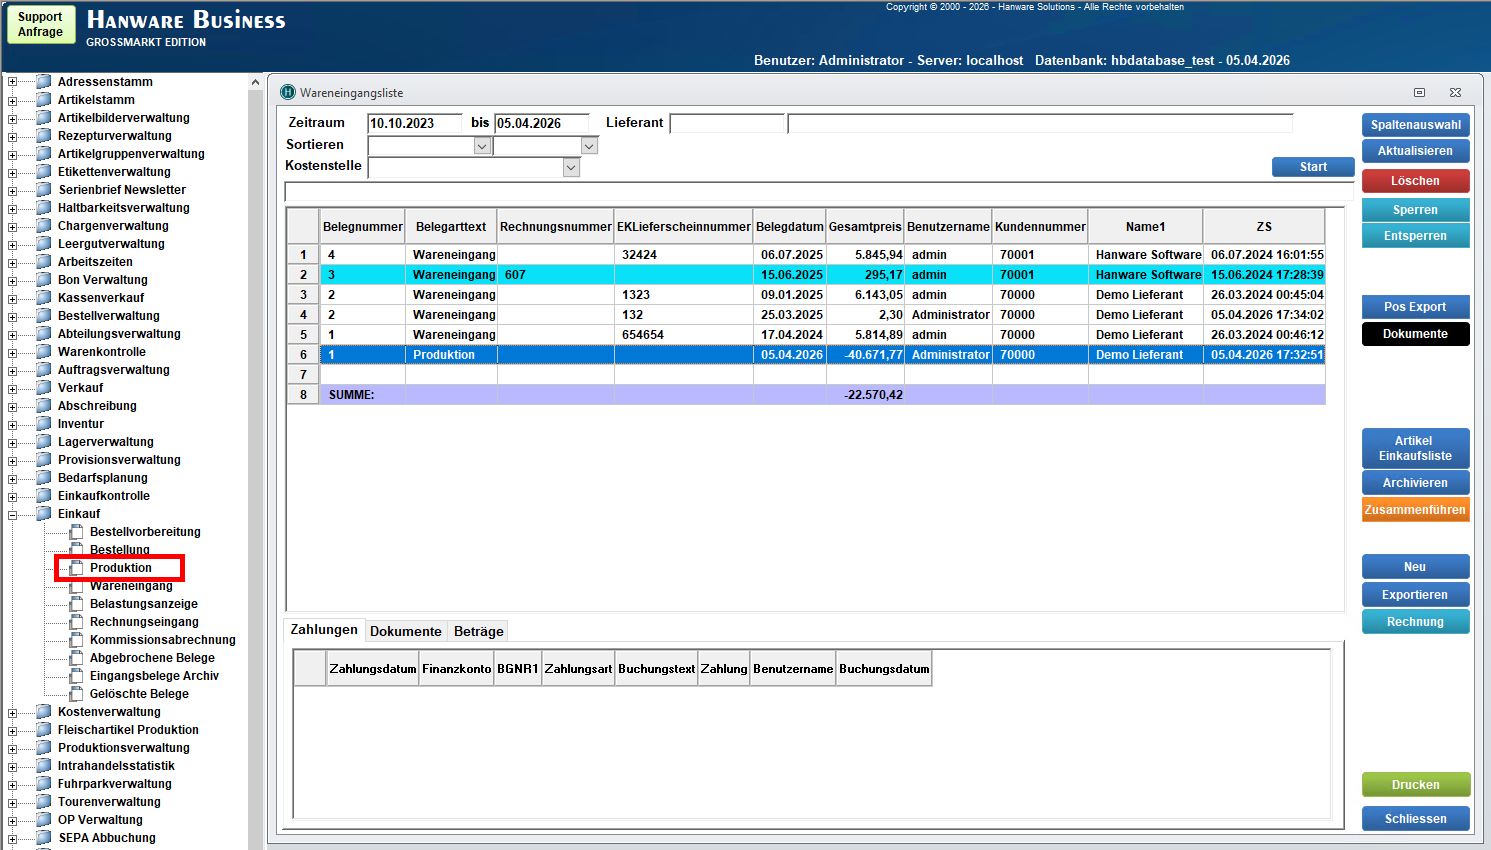Click the Lagerverwaltung folder icon
This screenshot has height=850, width=1491.
(43, 442)
